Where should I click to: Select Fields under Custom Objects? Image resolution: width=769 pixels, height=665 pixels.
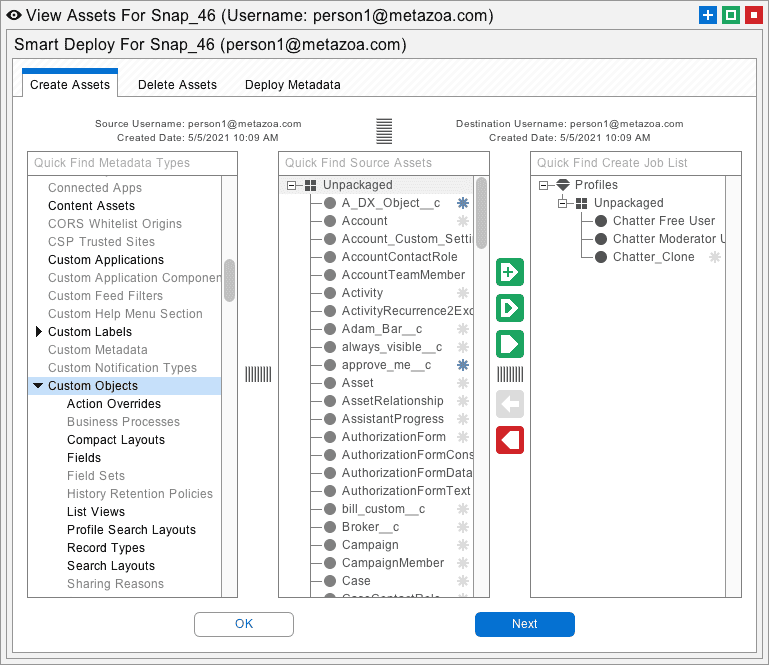84,458
